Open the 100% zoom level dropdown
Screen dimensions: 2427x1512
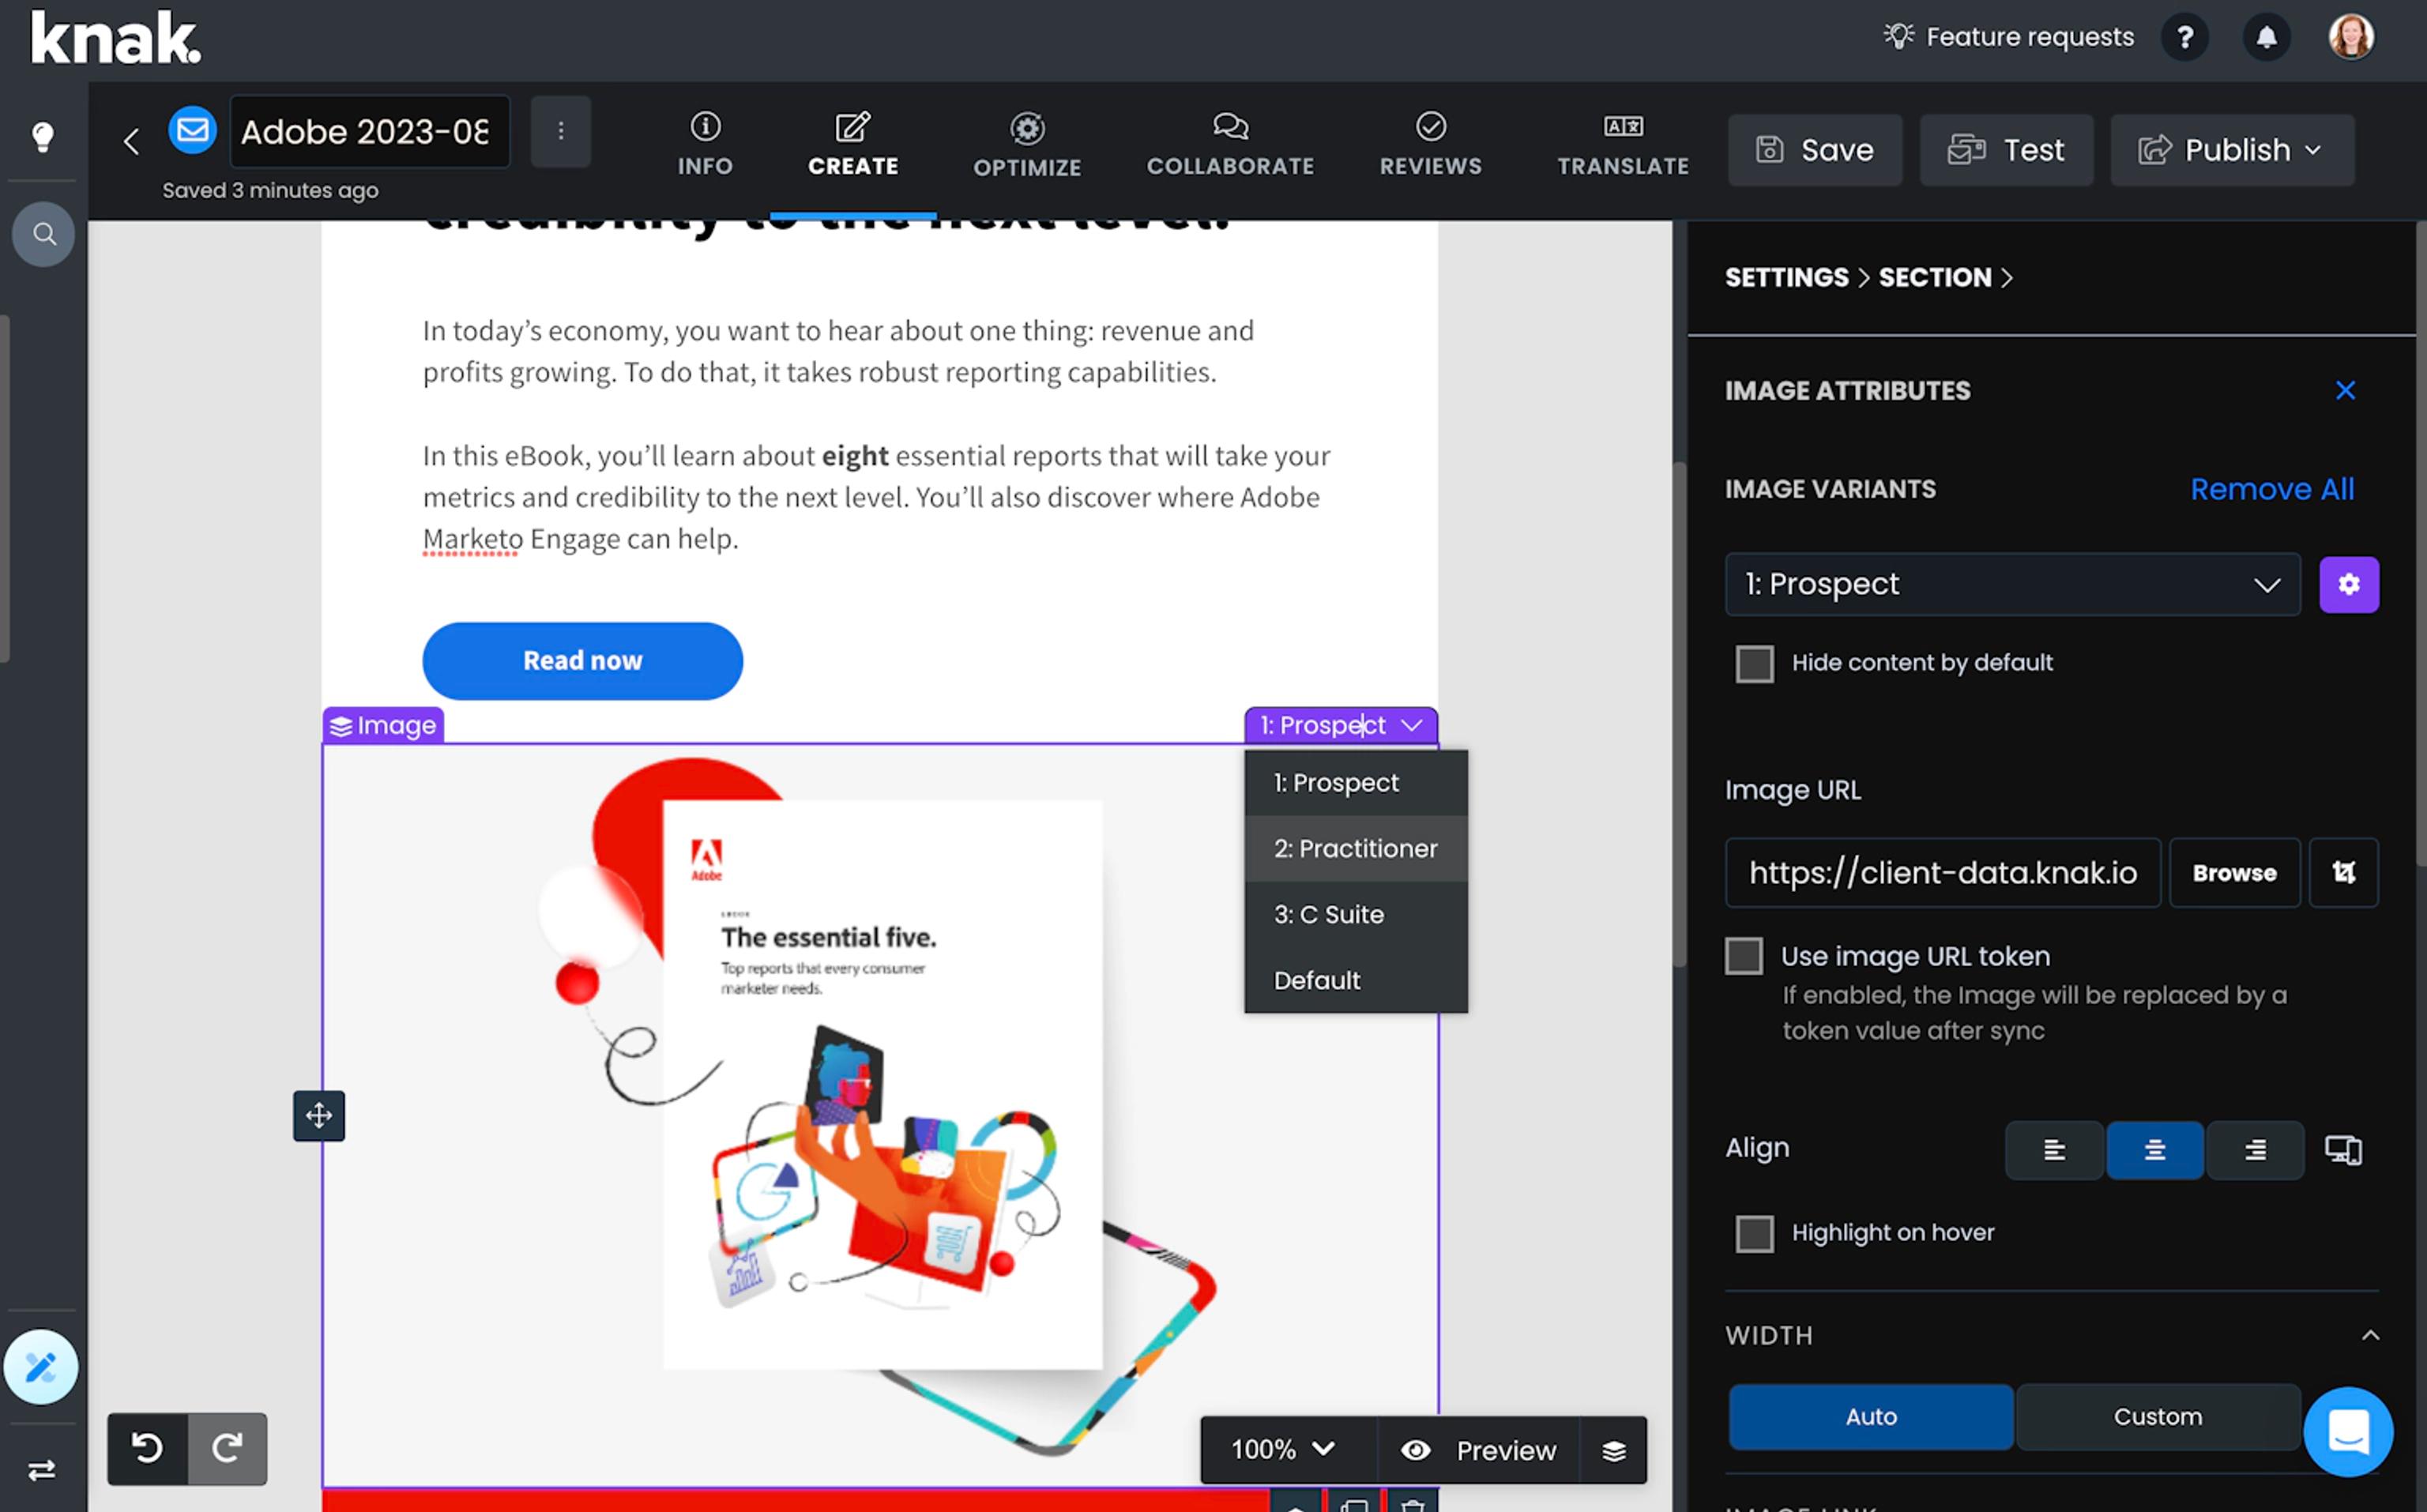click(1282, 1449)
